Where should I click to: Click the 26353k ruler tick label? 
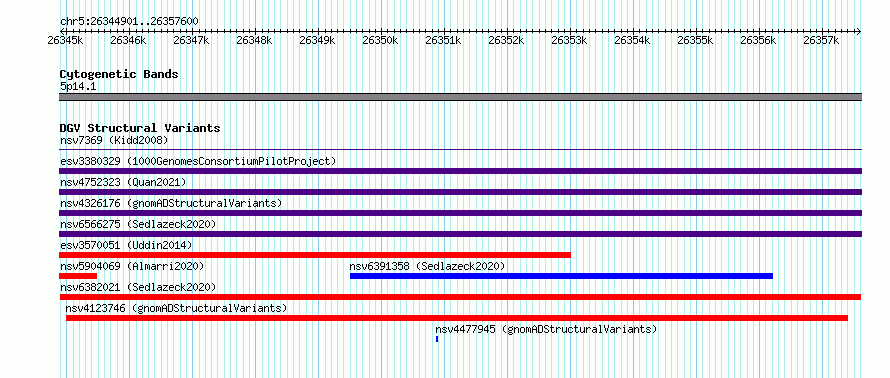click(569, 40)
